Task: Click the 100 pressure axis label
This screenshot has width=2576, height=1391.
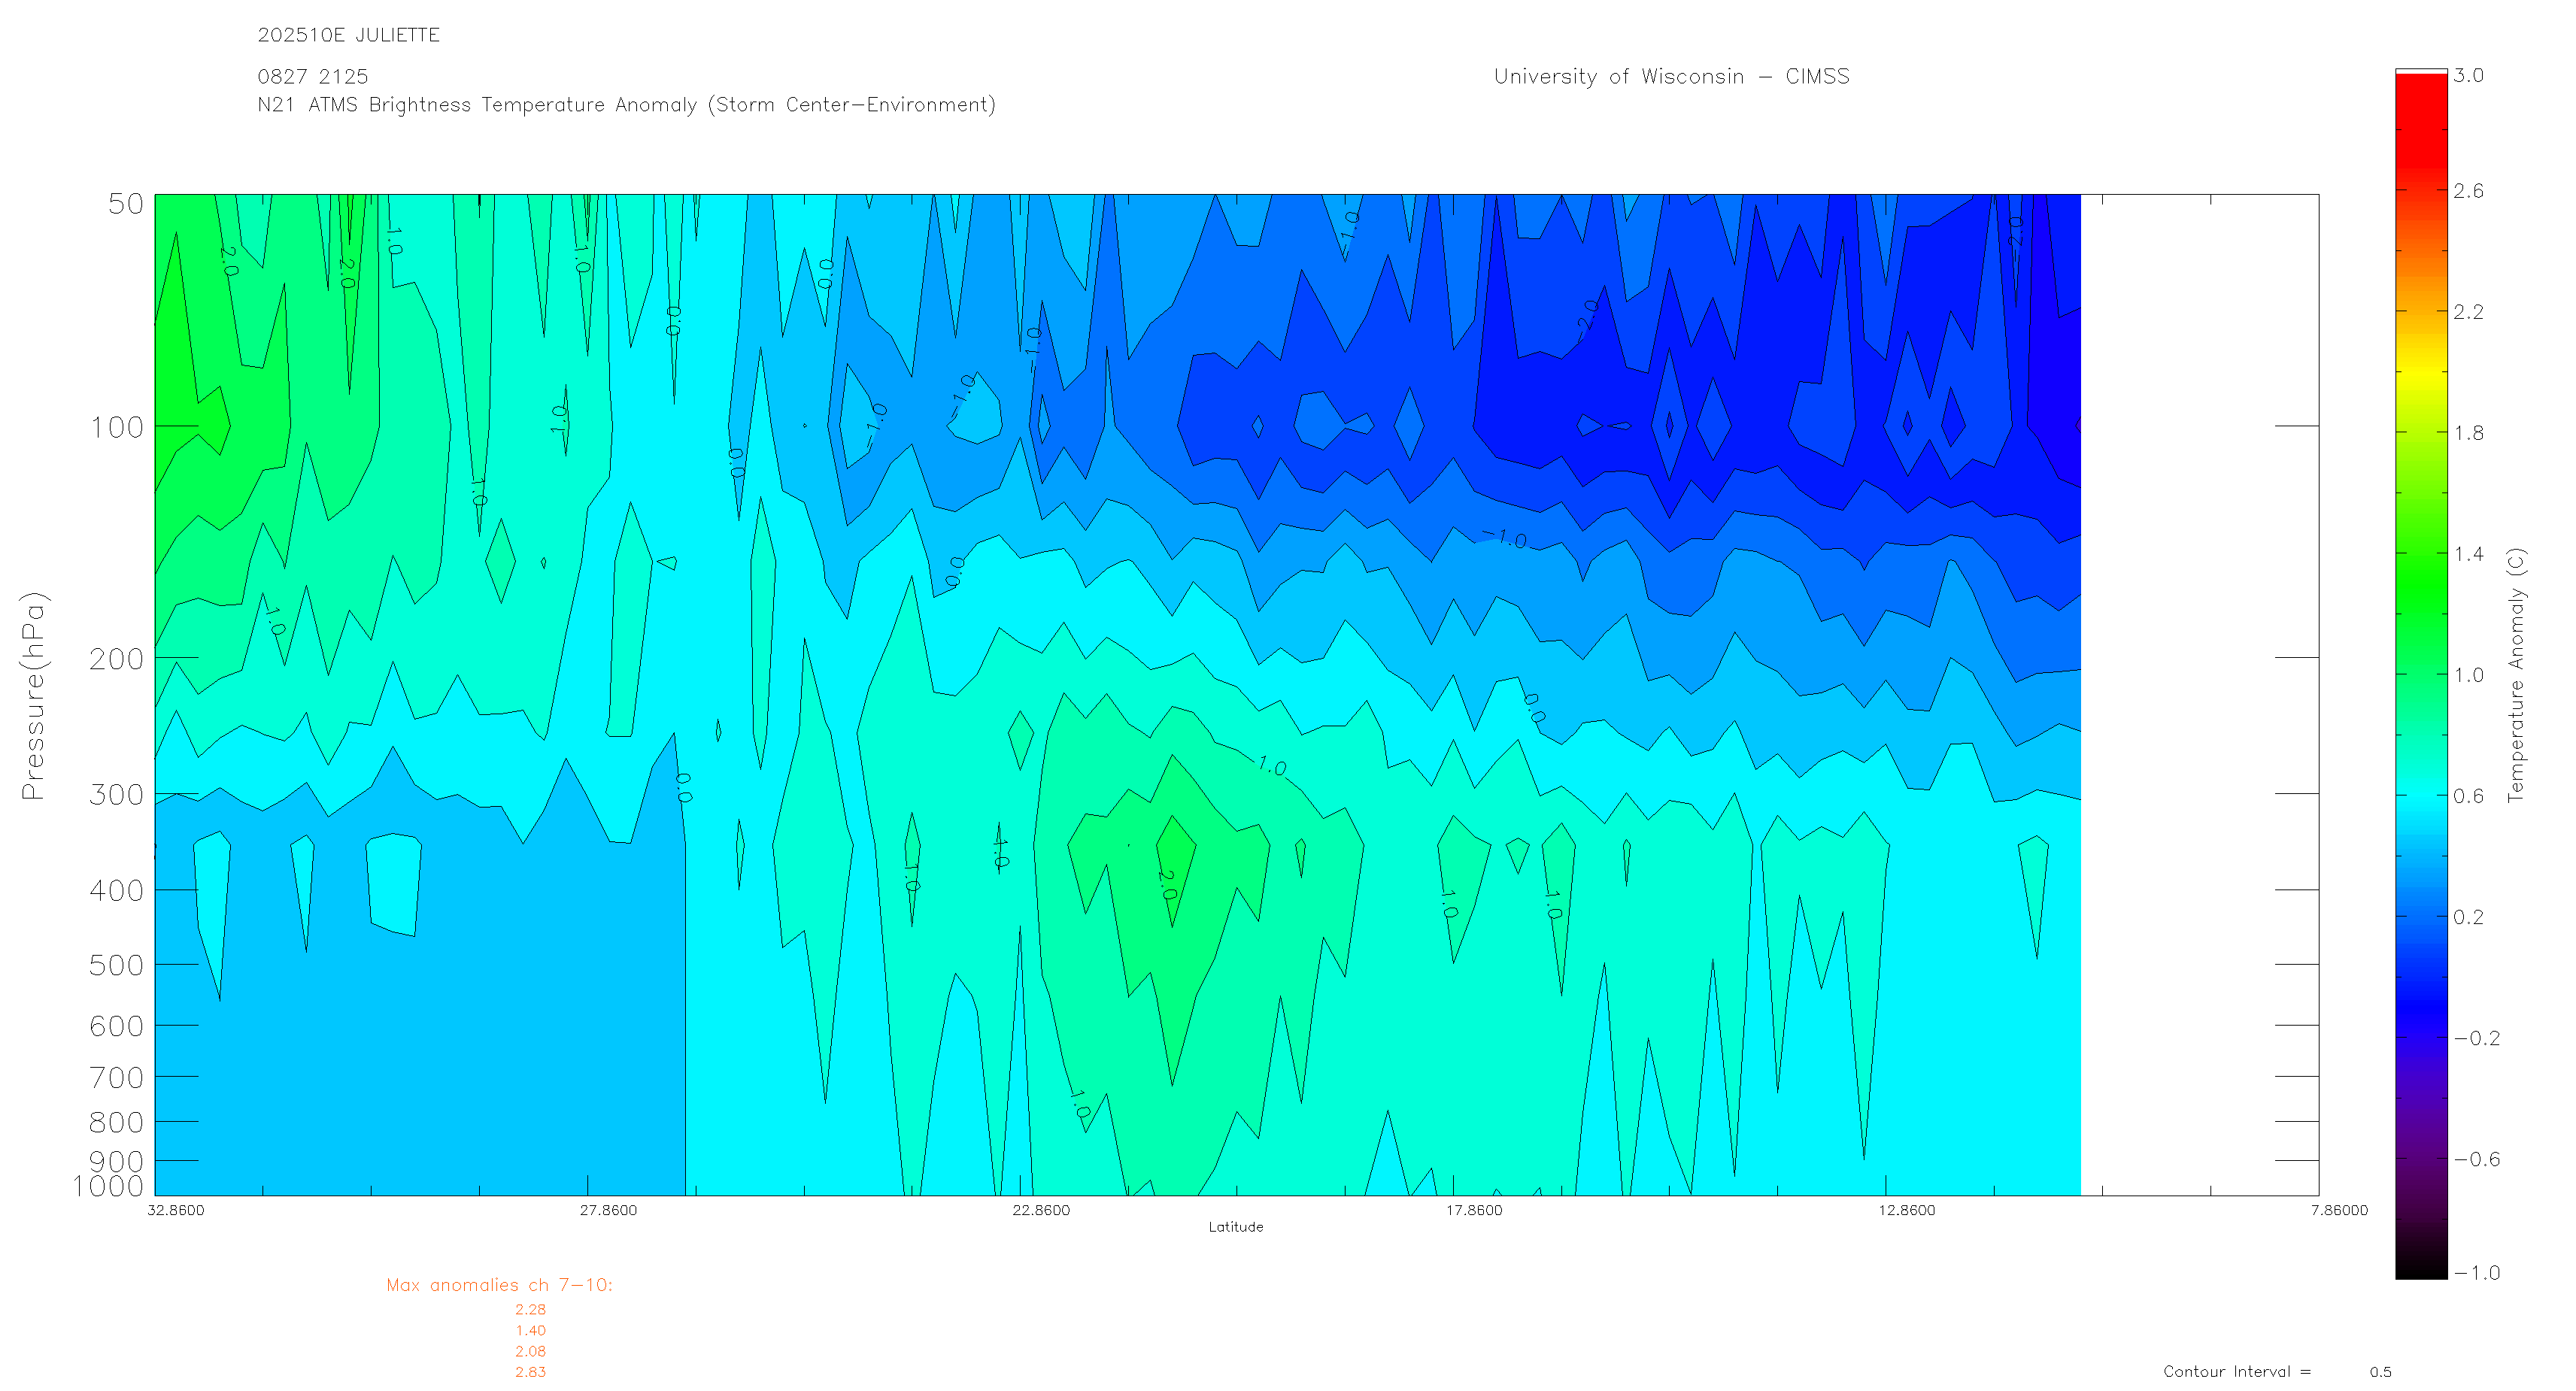Action: coord(117,428)
